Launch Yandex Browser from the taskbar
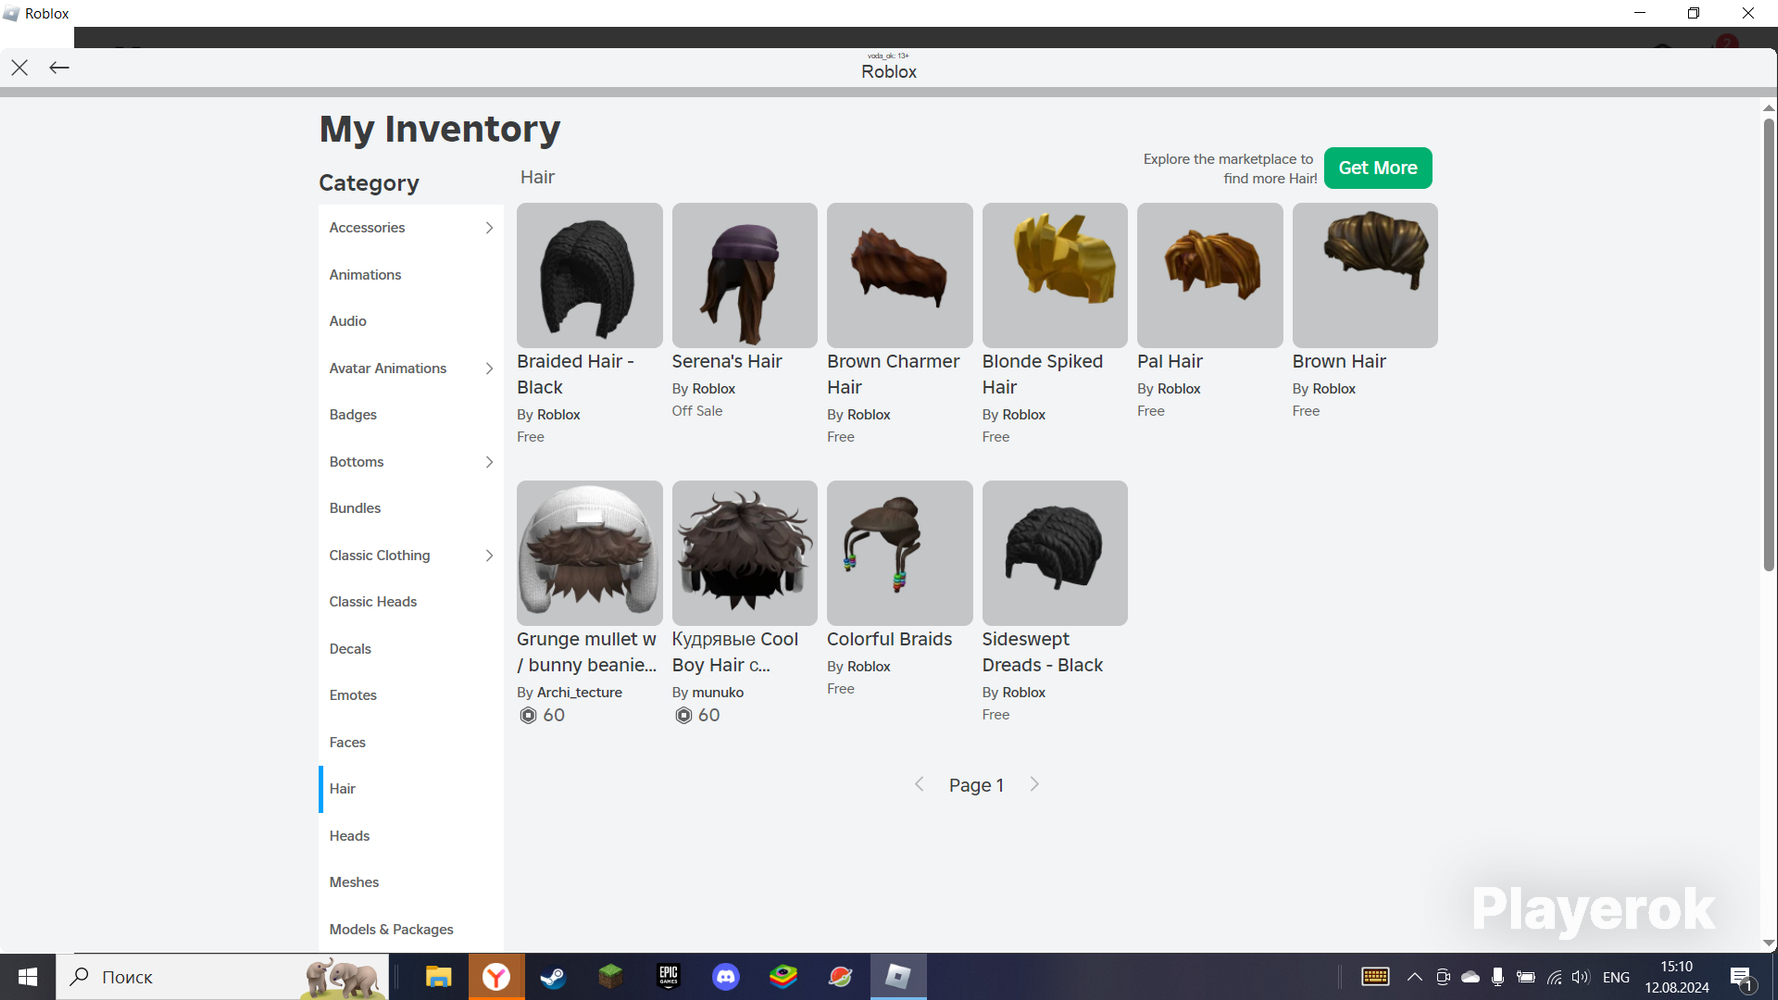 click(x=496, y=977)
